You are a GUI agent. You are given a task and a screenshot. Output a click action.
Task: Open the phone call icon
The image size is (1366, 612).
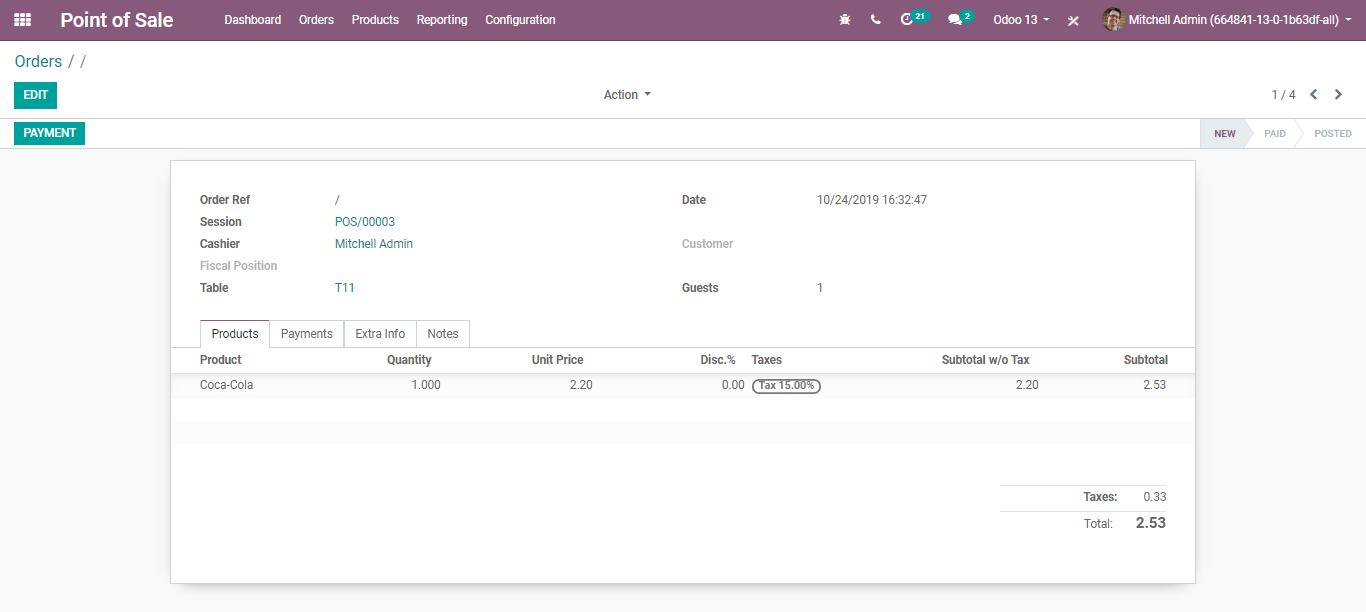(x=876, y=20)
